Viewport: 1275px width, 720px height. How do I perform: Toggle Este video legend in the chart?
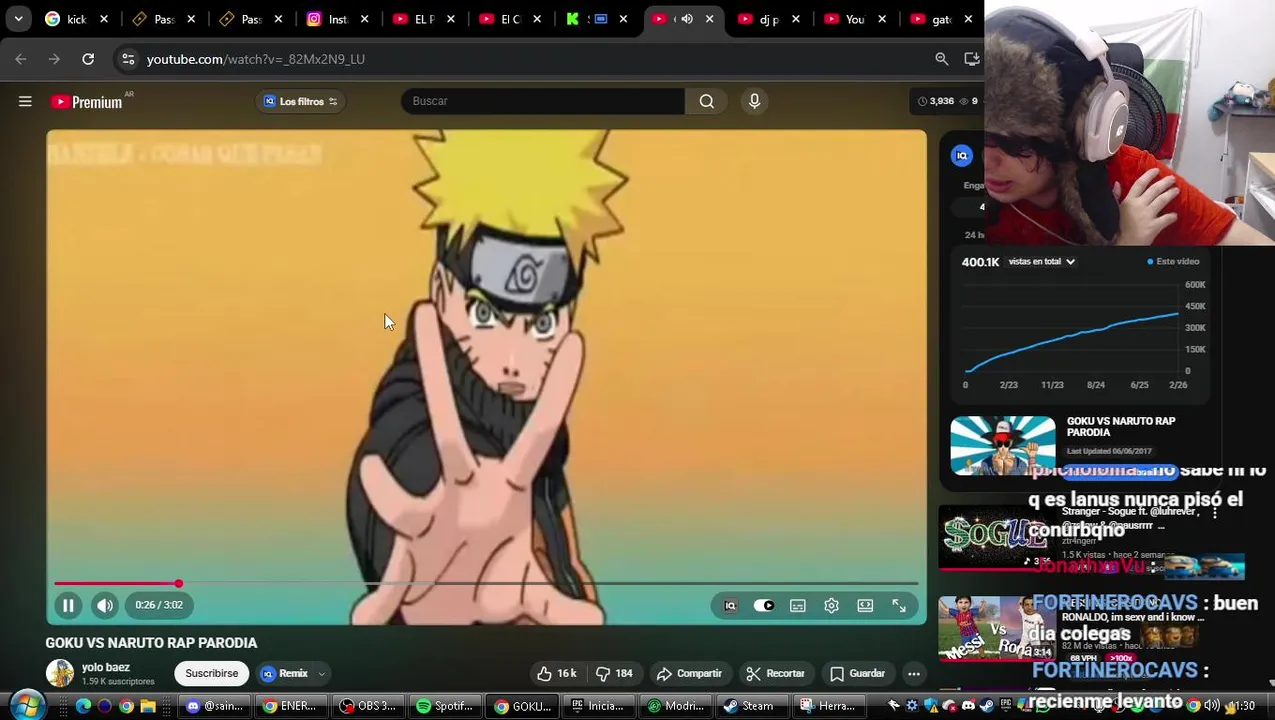(1173, 262)
